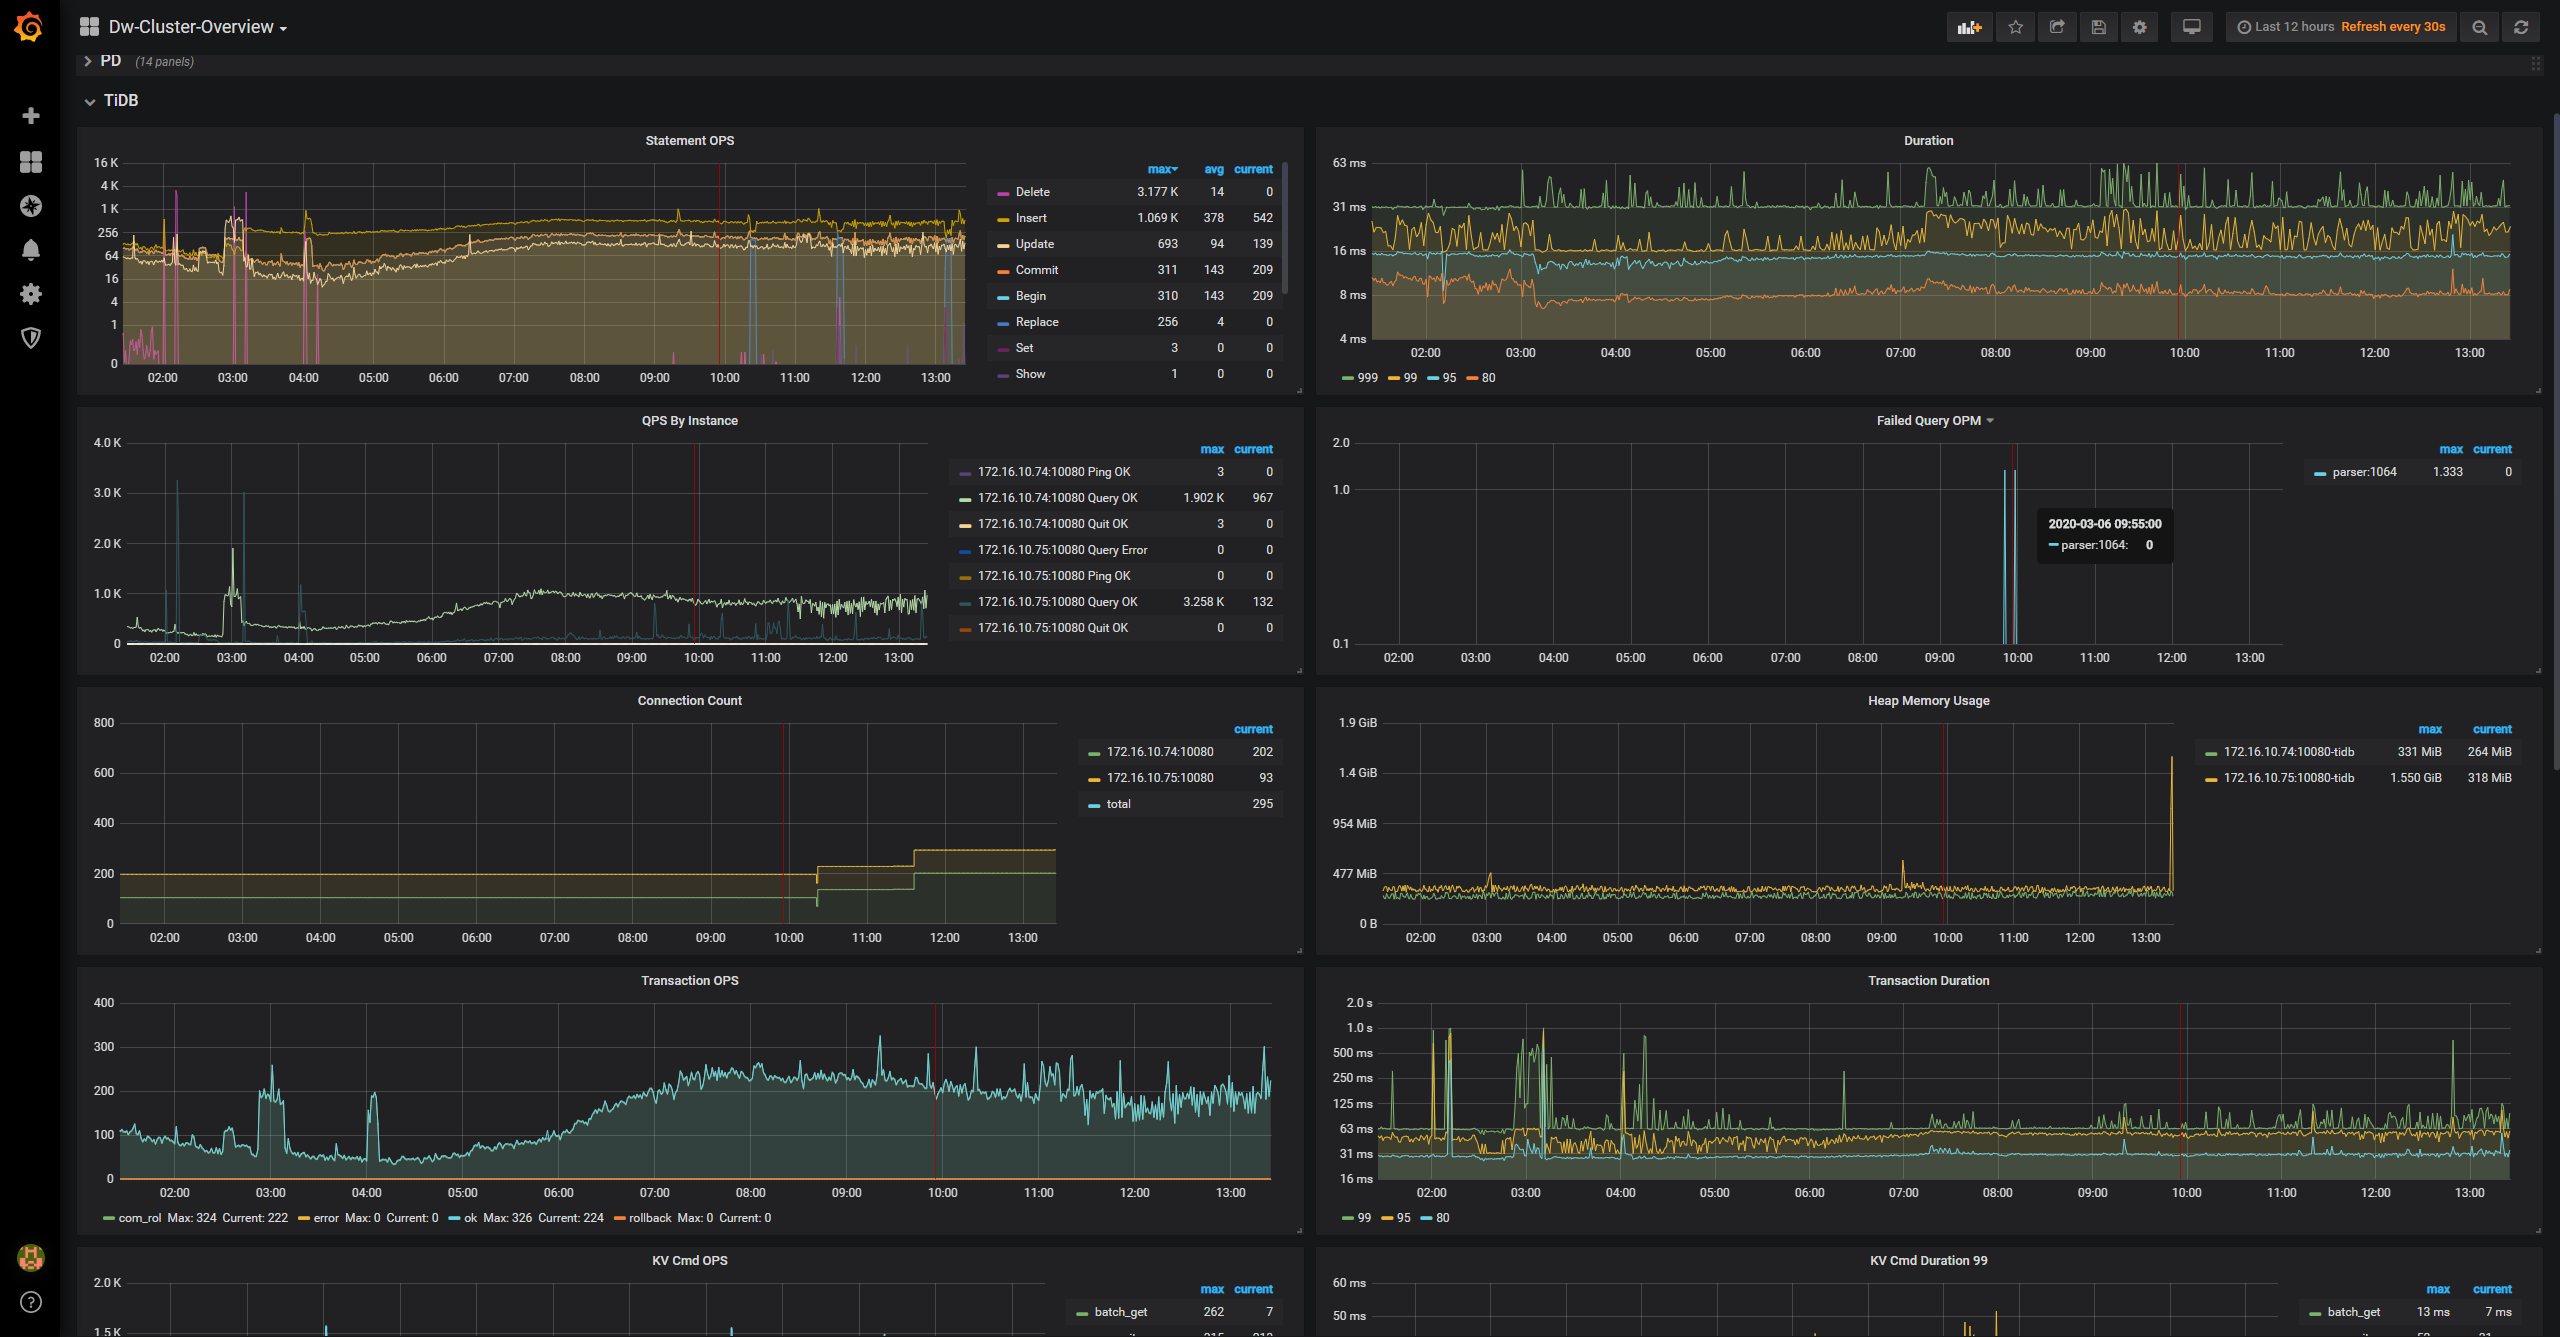2560x1337 pixels.
Task: Open the Explore compass in sidebar
Action: (x=31, y=206)
